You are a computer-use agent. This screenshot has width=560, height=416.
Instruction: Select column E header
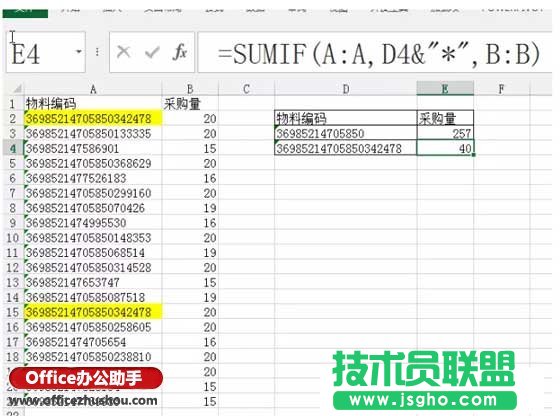point(445,89)
